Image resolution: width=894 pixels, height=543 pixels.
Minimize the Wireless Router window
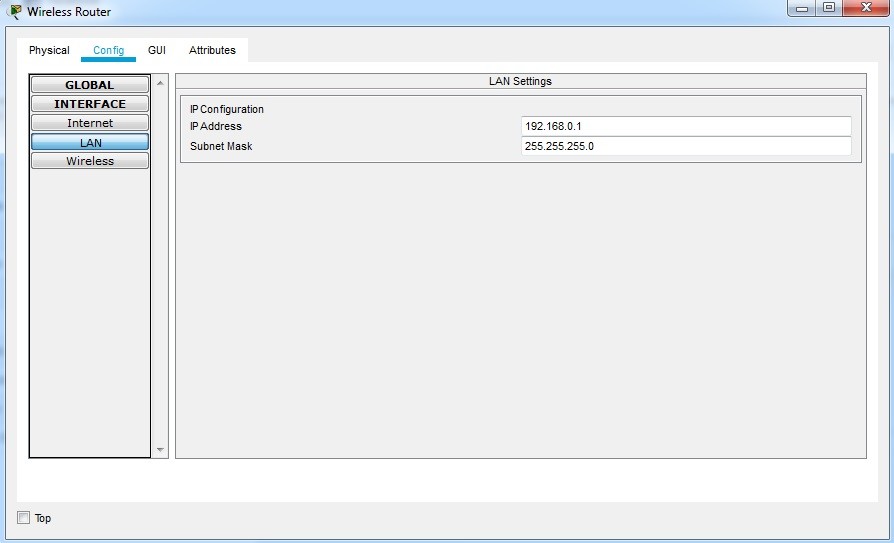[x=802, y=8]
